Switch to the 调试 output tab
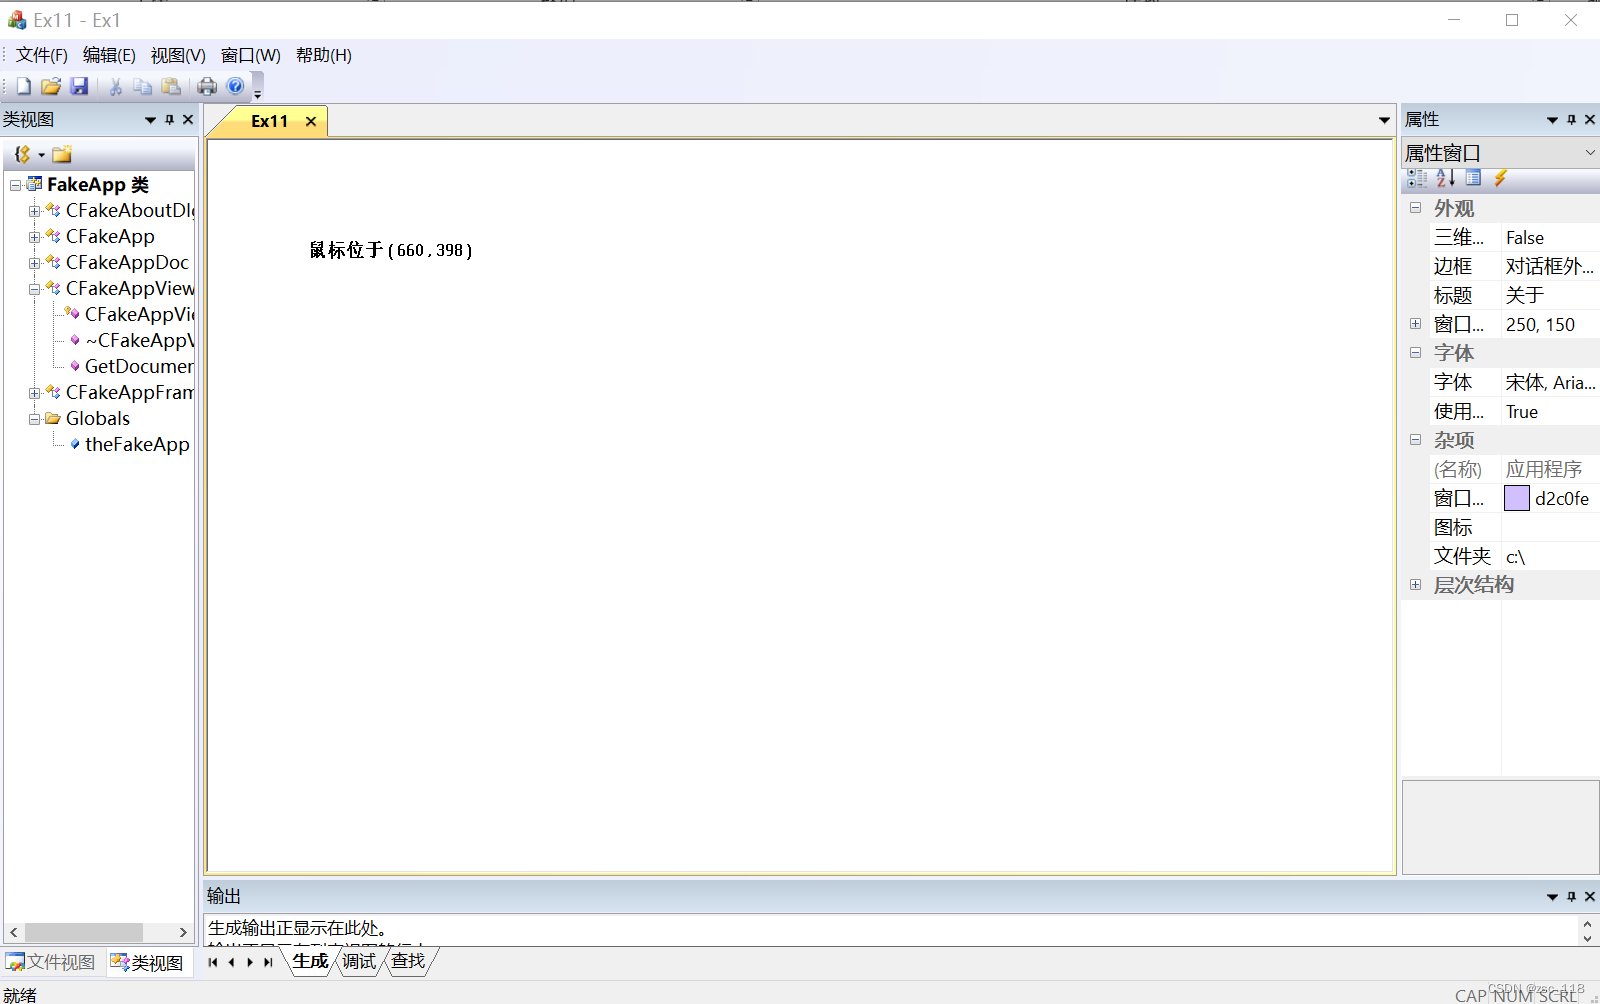 pyautogui.click(x=359, y=961)
